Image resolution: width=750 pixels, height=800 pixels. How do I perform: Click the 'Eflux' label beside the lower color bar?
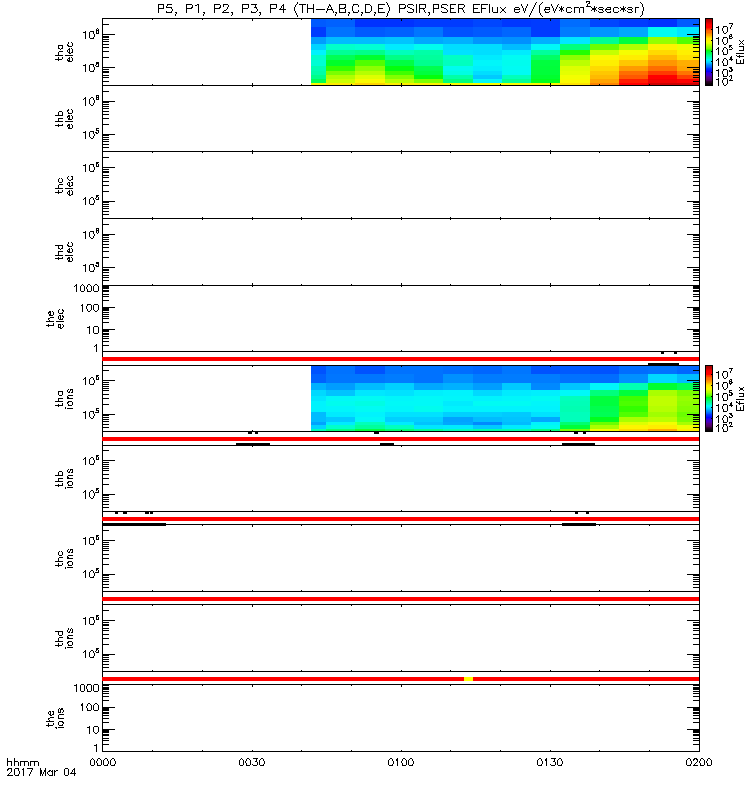click(x=741, y=399)
